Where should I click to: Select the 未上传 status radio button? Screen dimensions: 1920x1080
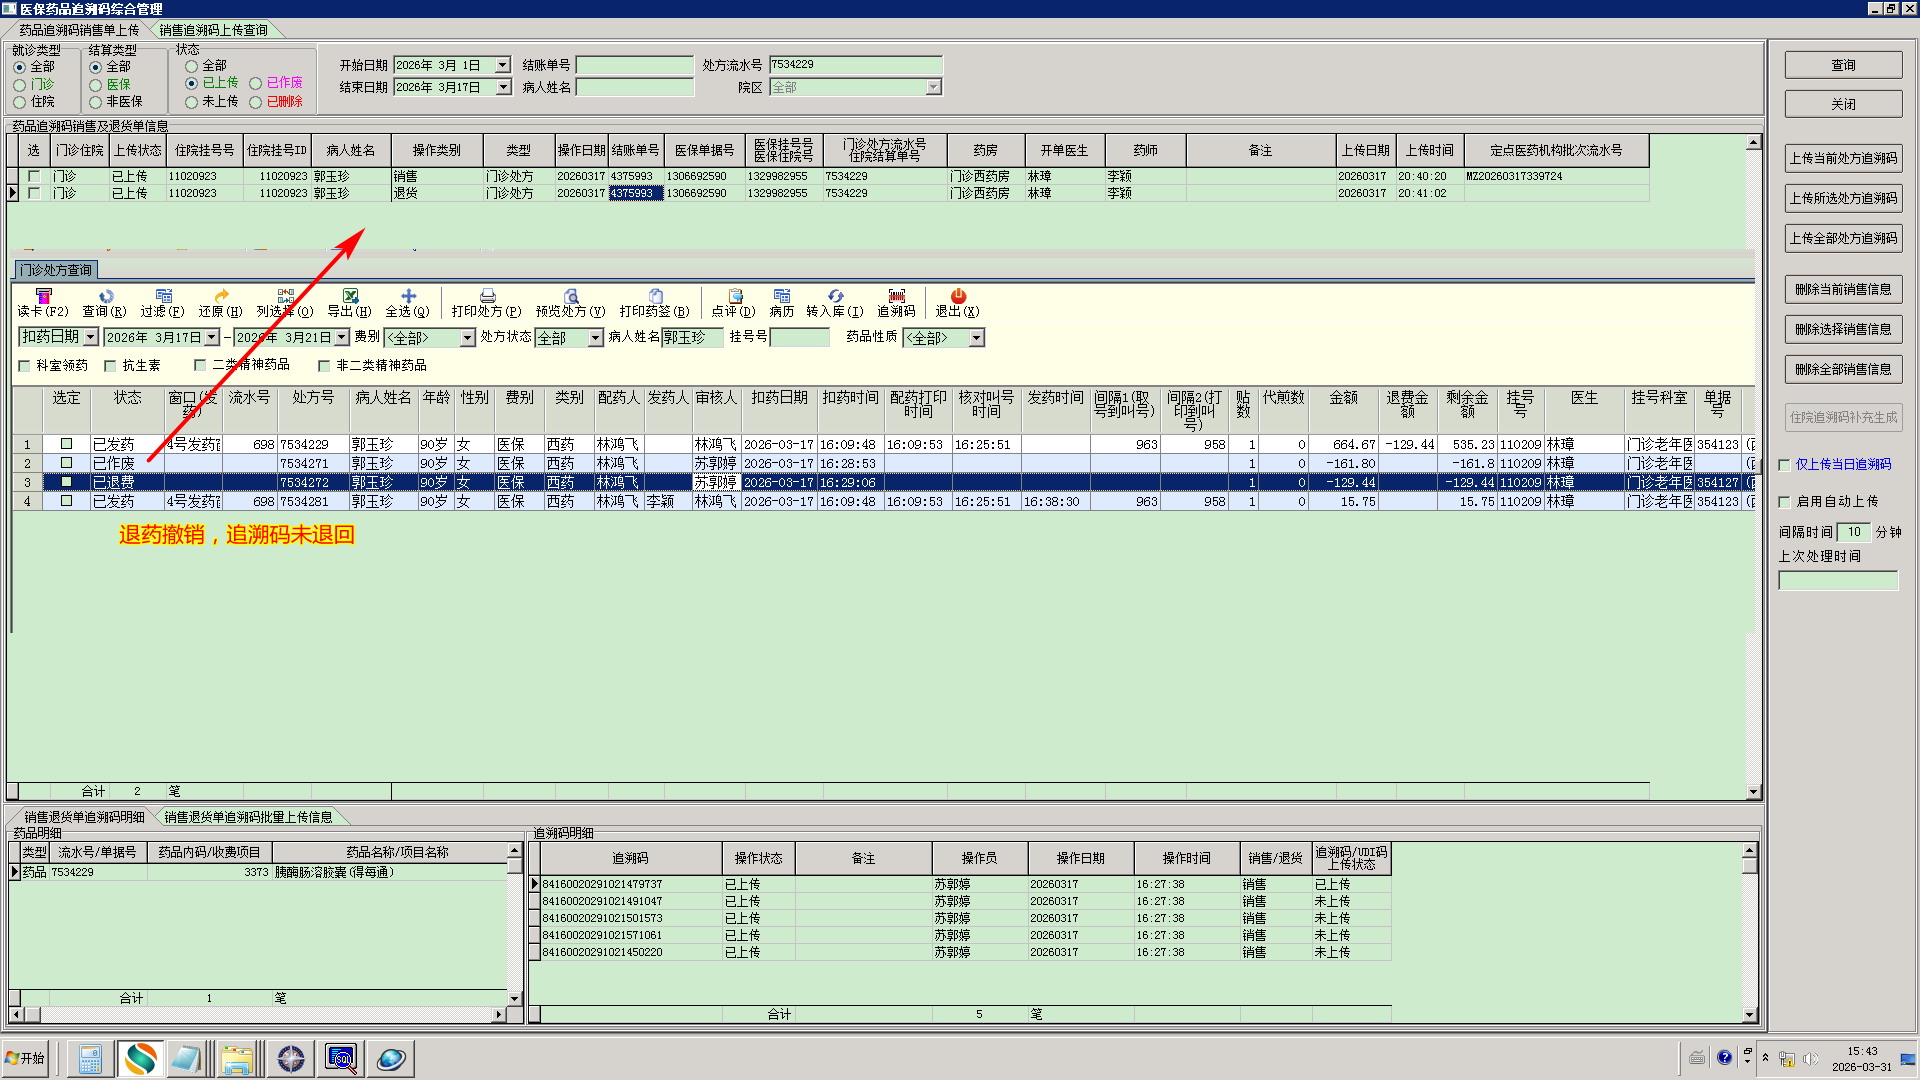(x=191, y=102)
